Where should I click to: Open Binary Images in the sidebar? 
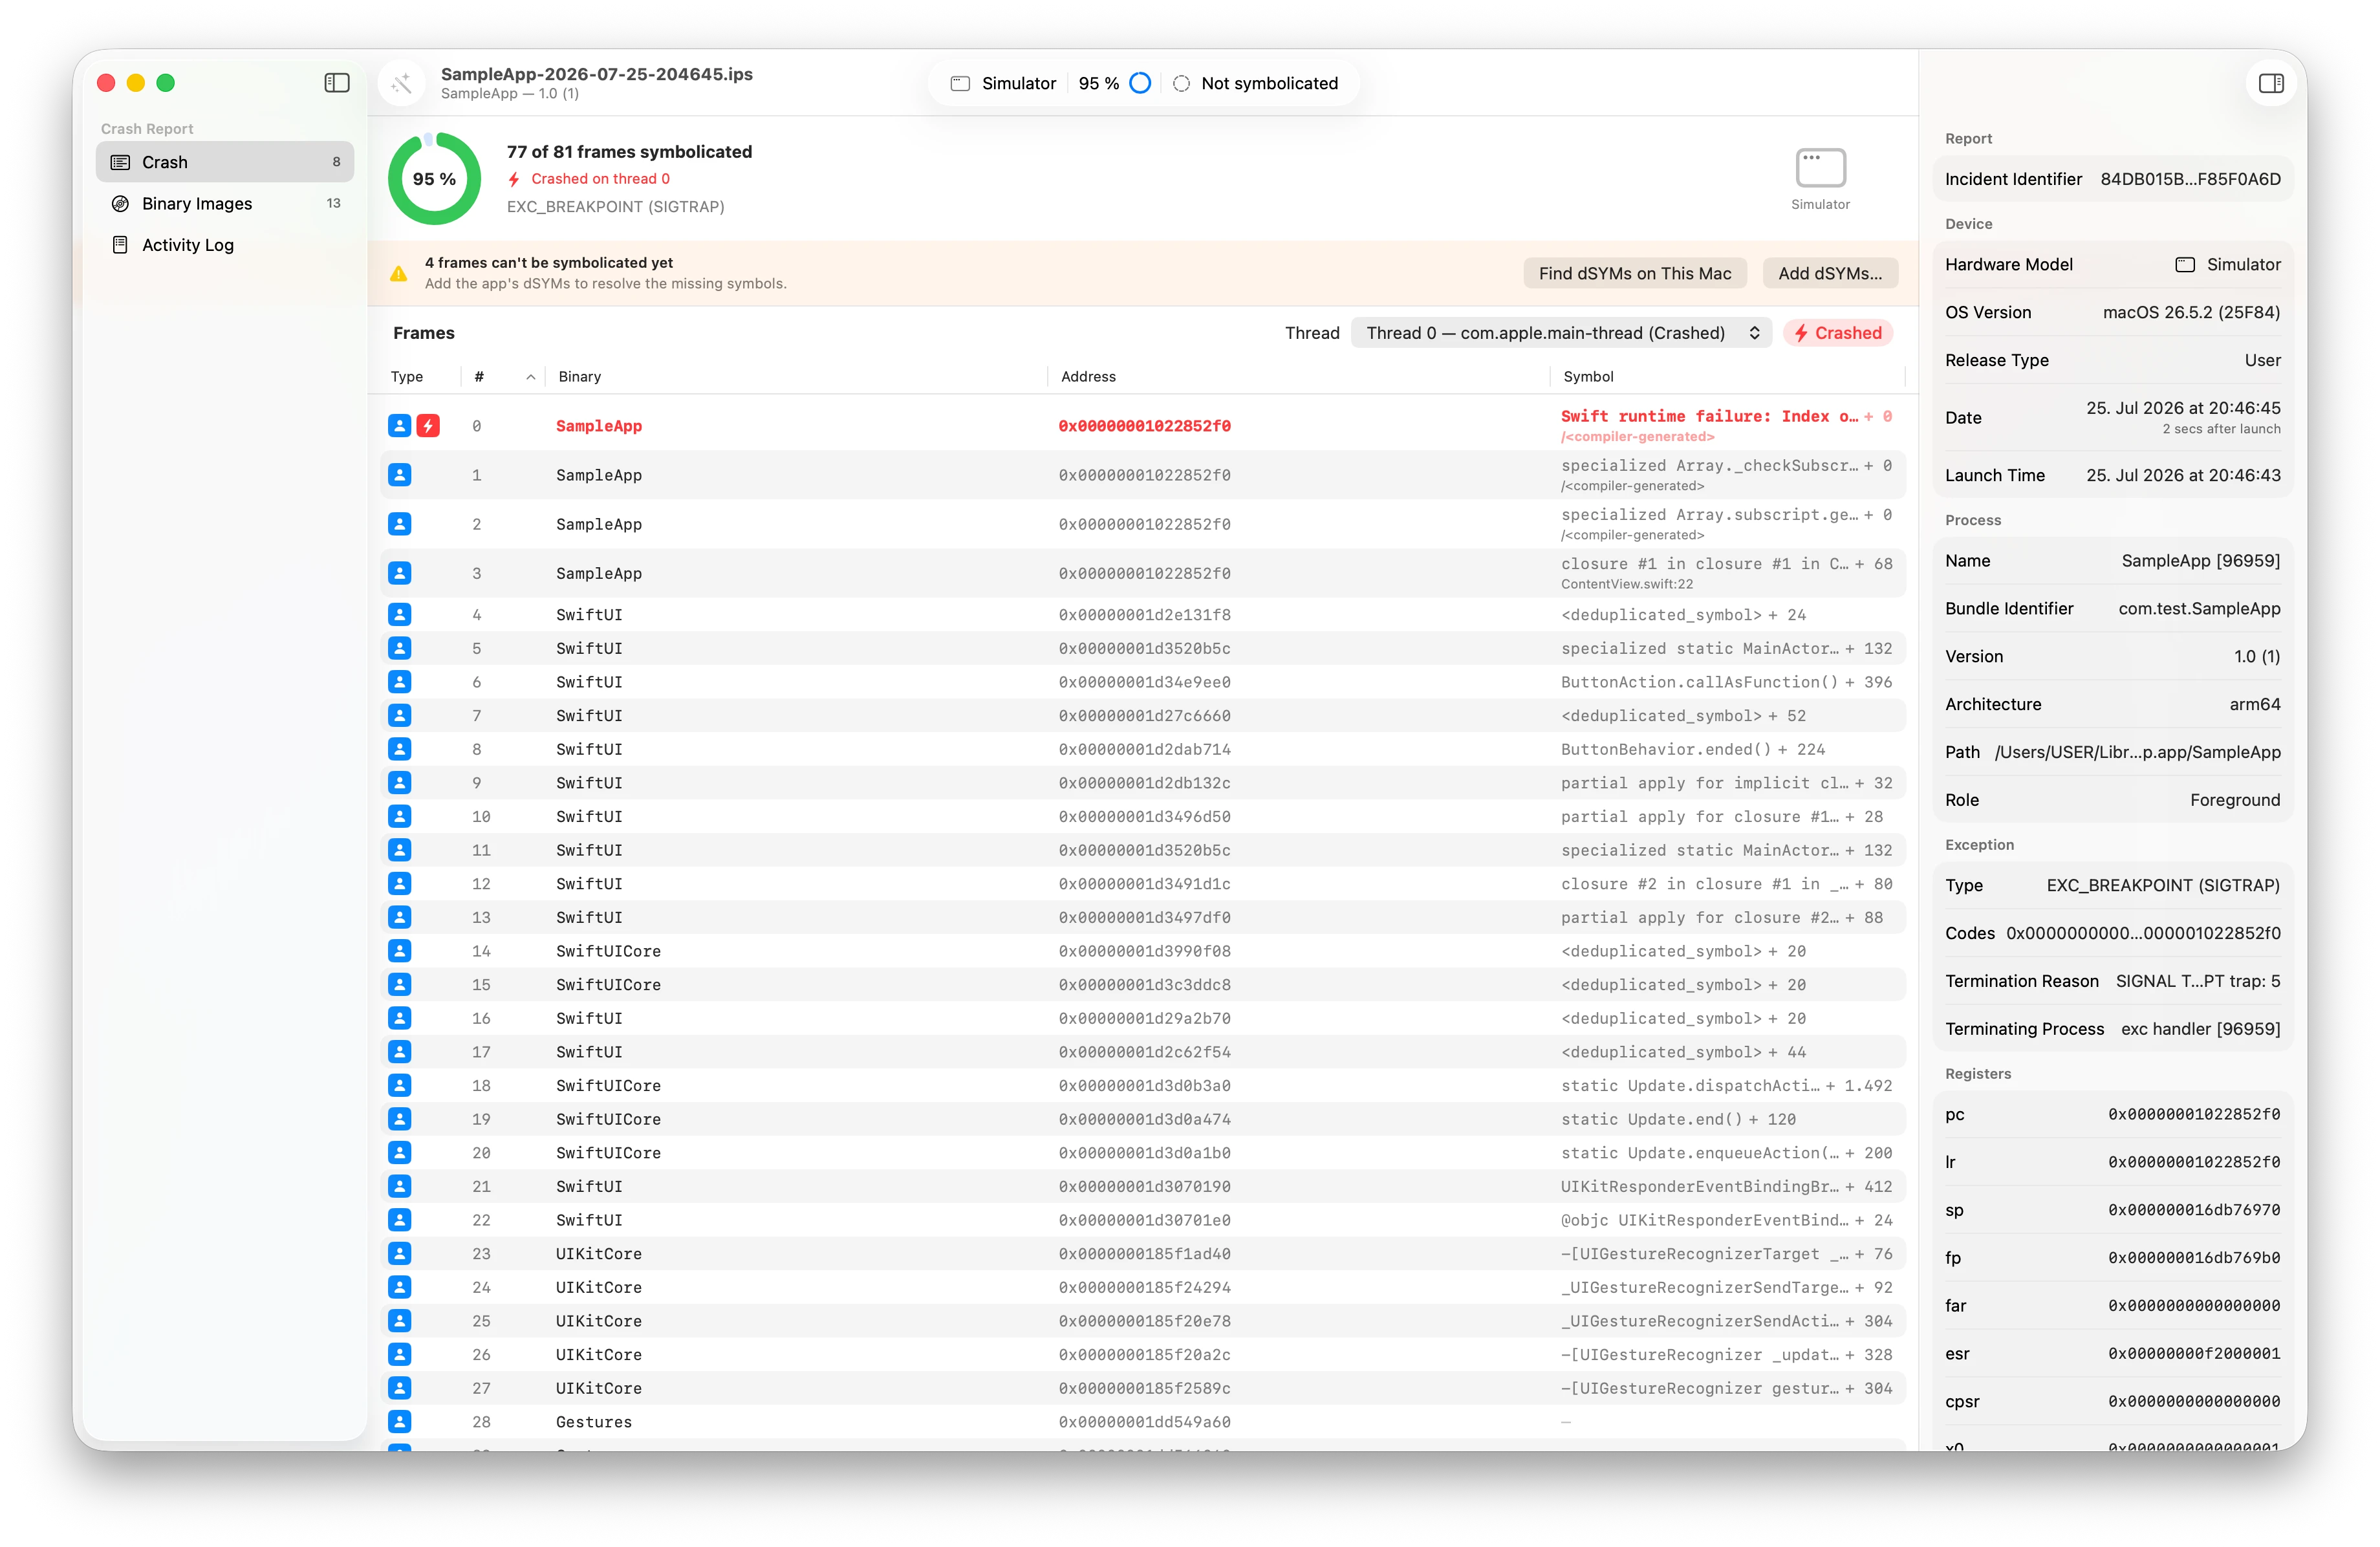[x=225, y=203]
